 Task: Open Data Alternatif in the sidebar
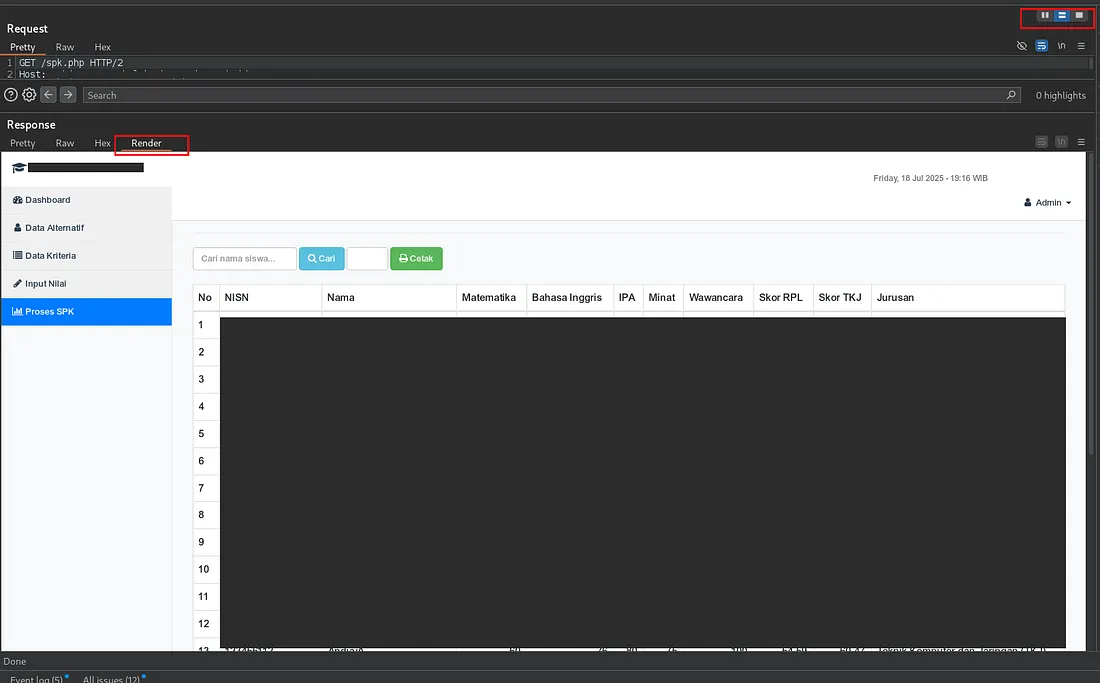(x=86, y=228)
